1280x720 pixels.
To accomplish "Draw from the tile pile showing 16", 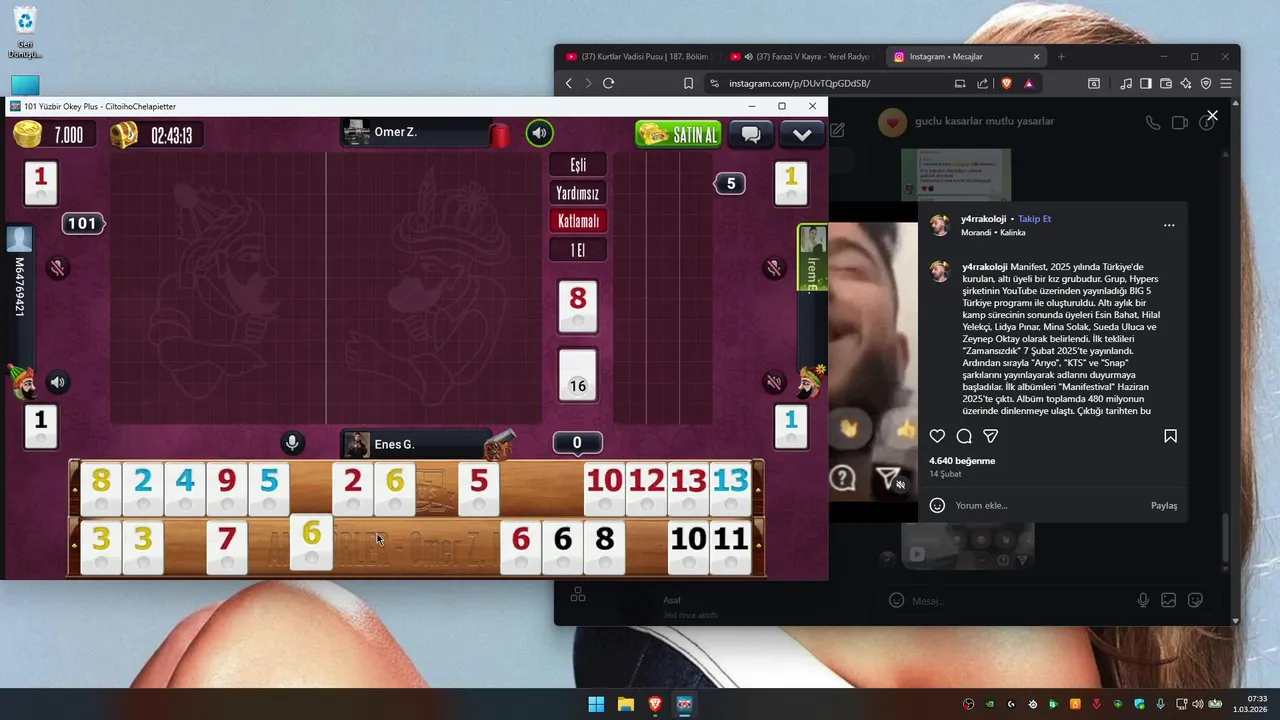I will pos(578,375).
